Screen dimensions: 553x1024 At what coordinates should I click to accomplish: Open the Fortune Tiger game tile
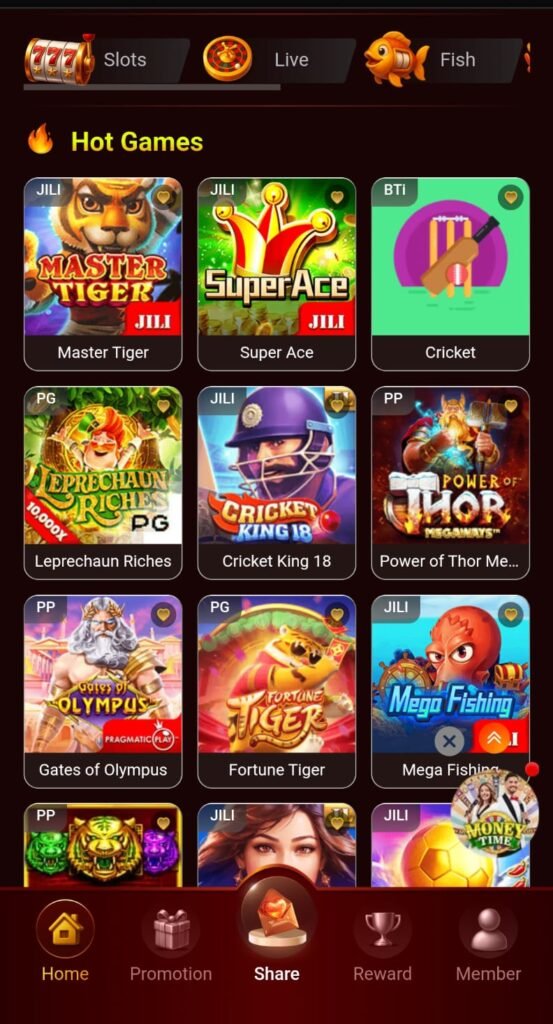277,691
